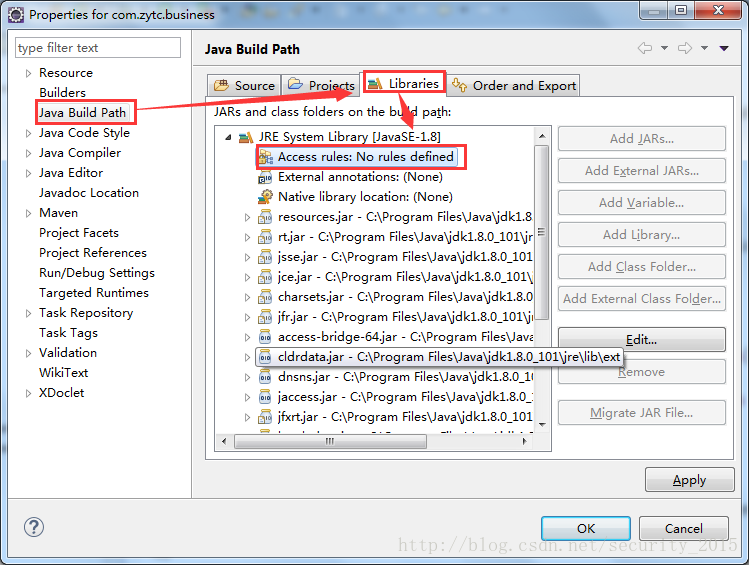Expand the resources.jar entry
The height and width of the screenshot is (565, 749).
click(247, 217)
